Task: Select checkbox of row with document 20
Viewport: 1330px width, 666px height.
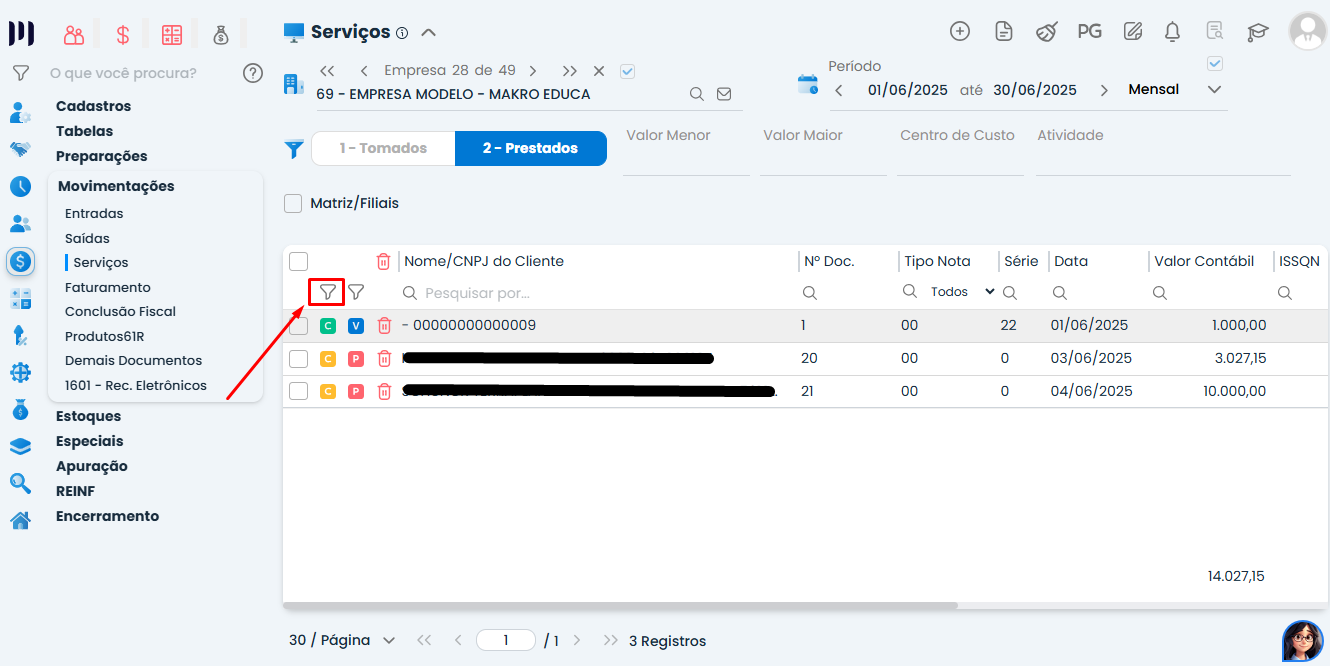Action: click(x=298, y=359)
